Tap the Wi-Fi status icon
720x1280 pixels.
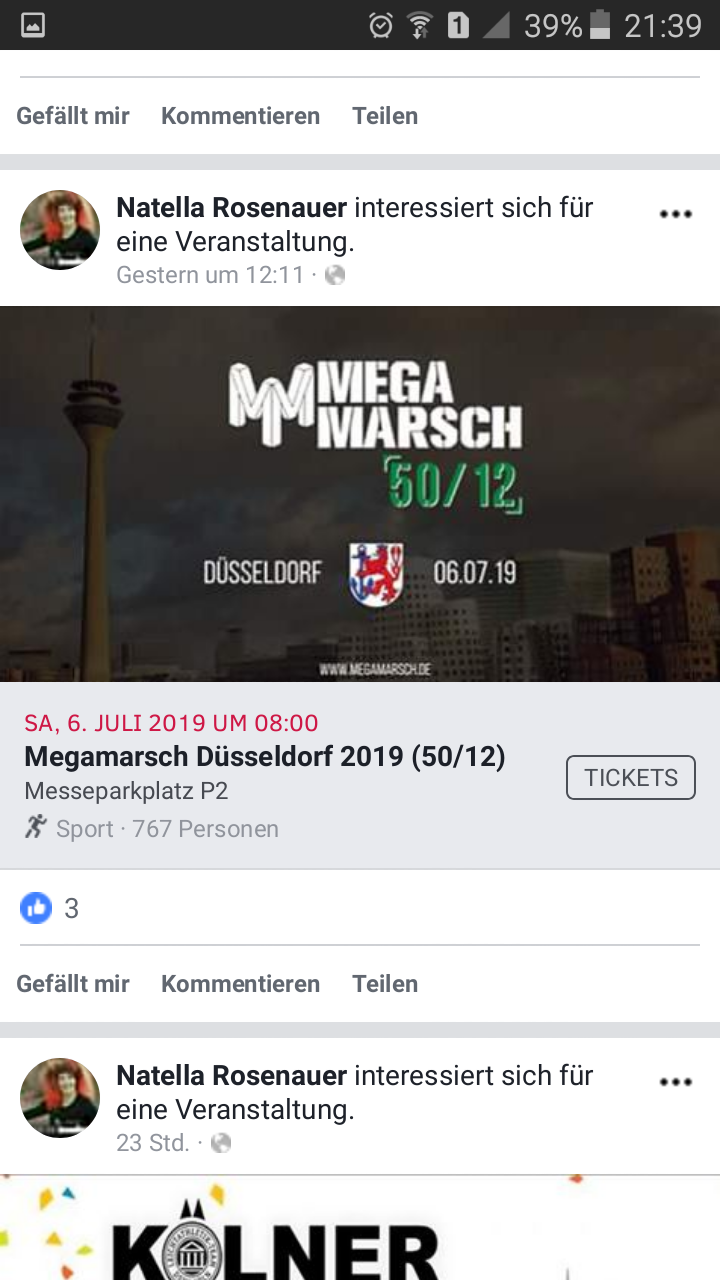420,26
